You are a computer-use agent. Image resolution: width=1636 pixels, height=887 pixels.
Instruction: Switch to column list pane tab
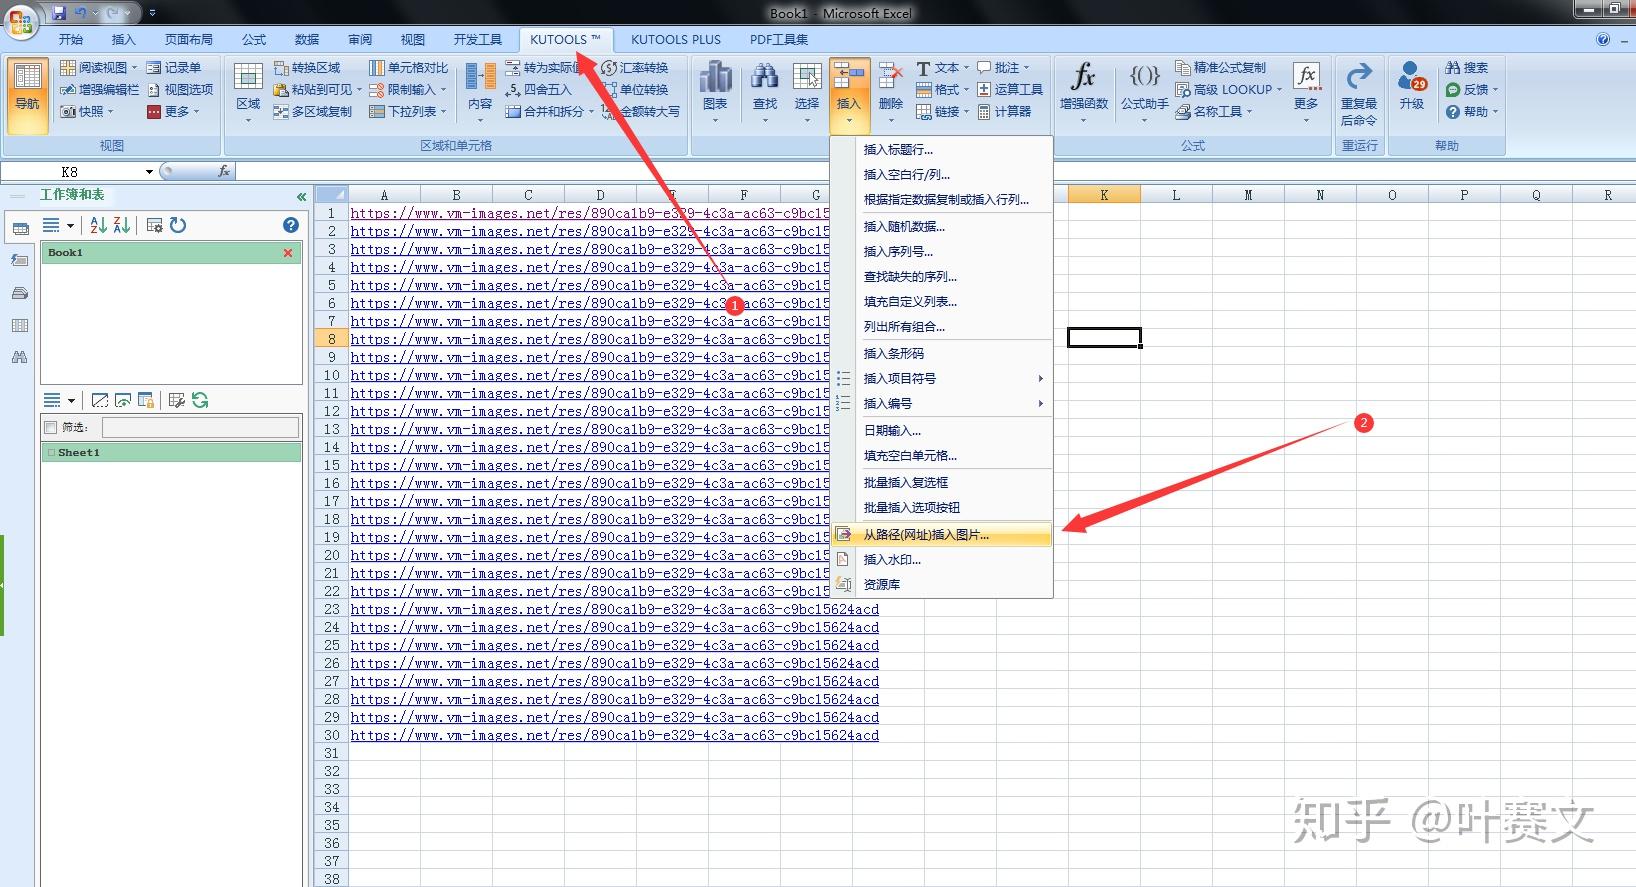pos(19,325)
